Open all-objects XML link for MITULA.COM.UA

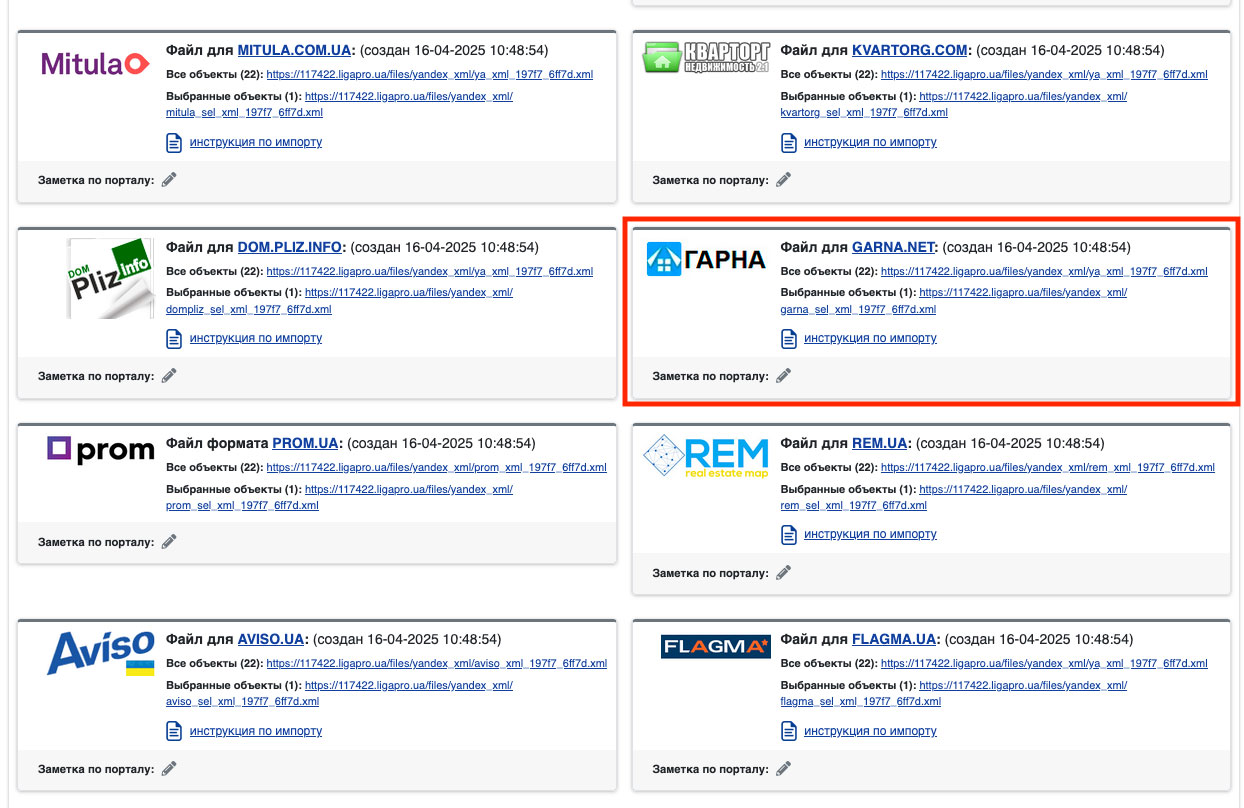430,75
